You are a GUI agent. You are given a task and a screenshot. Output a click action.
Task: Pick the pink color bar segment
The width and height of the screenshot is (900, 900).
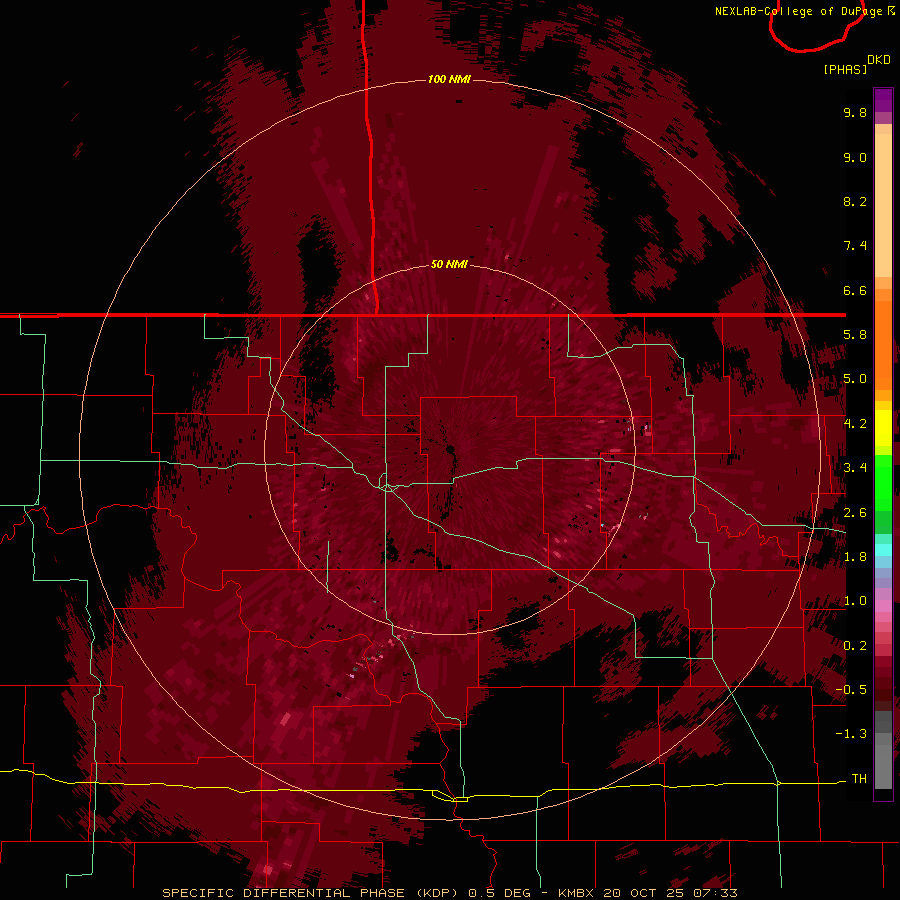click(x=883, y=606)
